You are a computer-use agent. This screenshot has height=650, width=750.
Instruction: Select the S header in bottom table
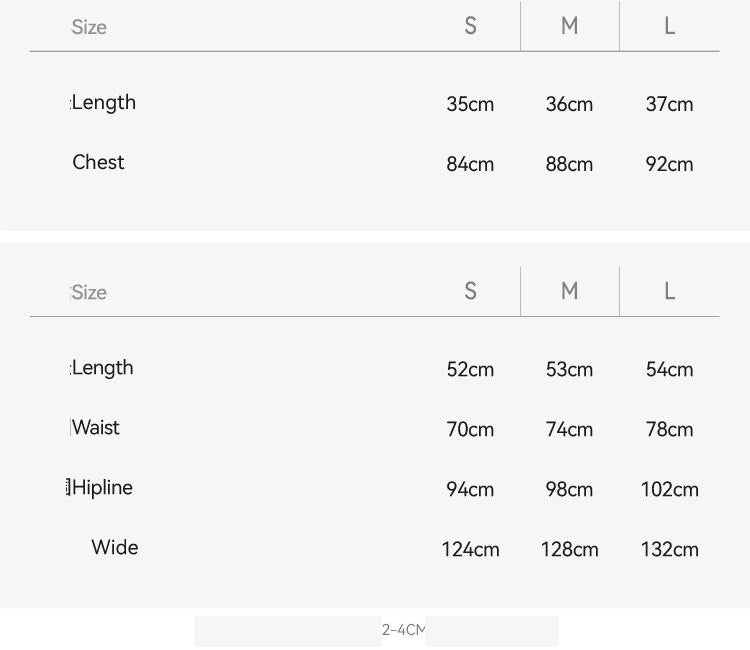(470, 291)
